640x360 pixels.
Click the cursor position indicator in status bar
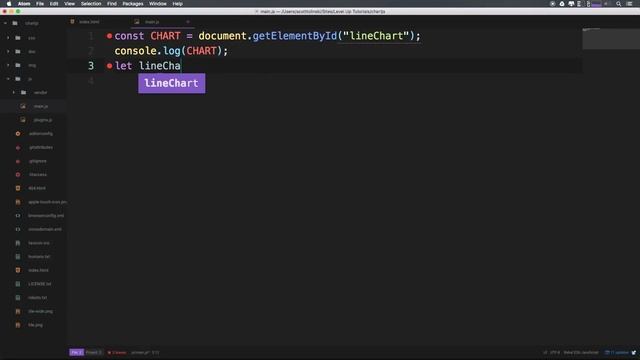[x=156, y=352]
